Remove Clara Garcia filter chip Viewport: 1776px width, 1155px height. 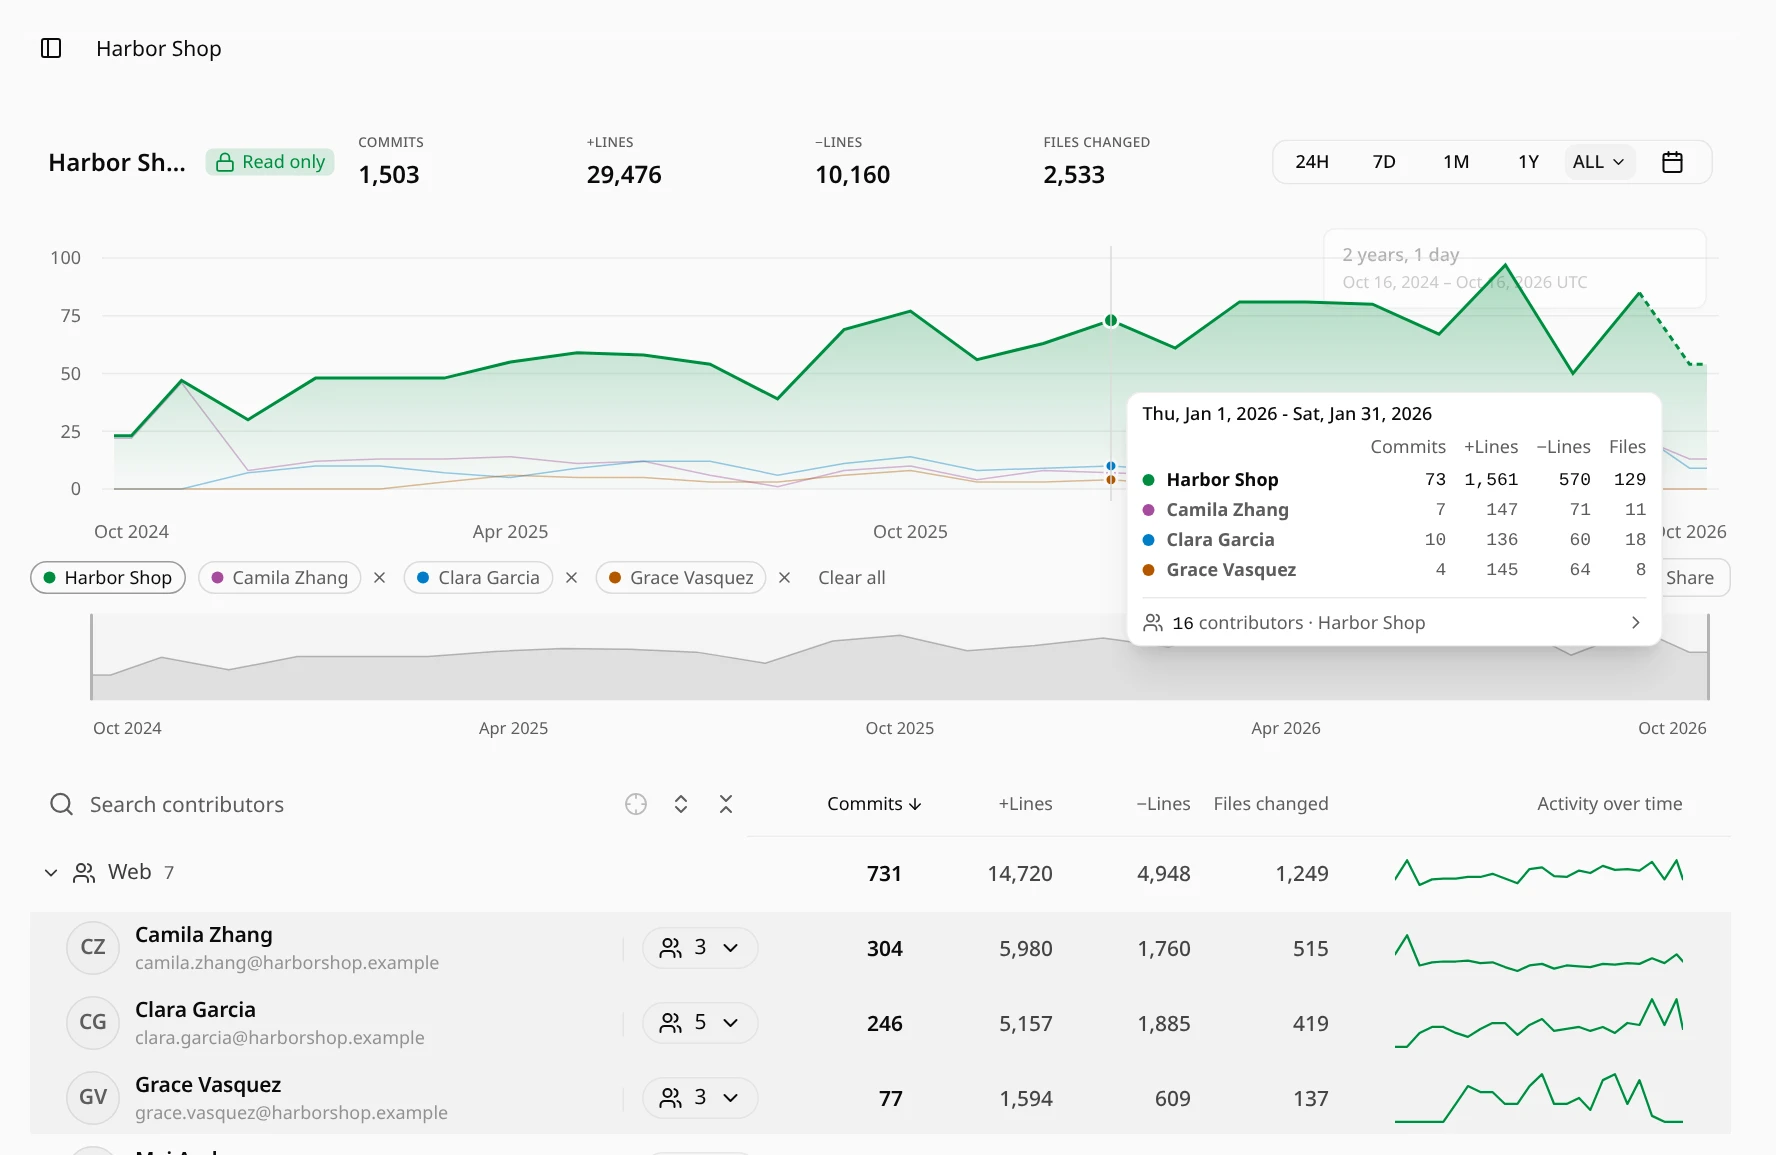click(x=572, y=578)
